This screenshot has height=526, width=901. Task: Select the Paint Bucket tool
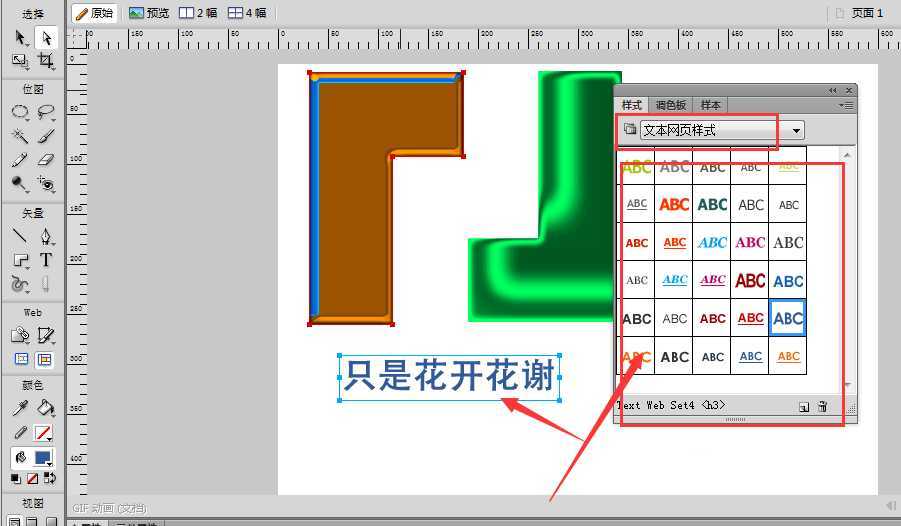click(46, 408)
